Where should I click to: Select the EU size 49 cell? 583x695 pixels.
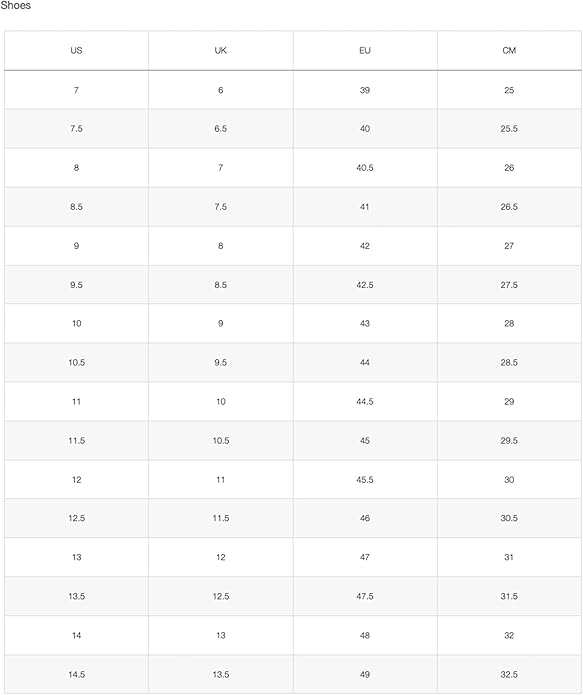tap(365, 674)
